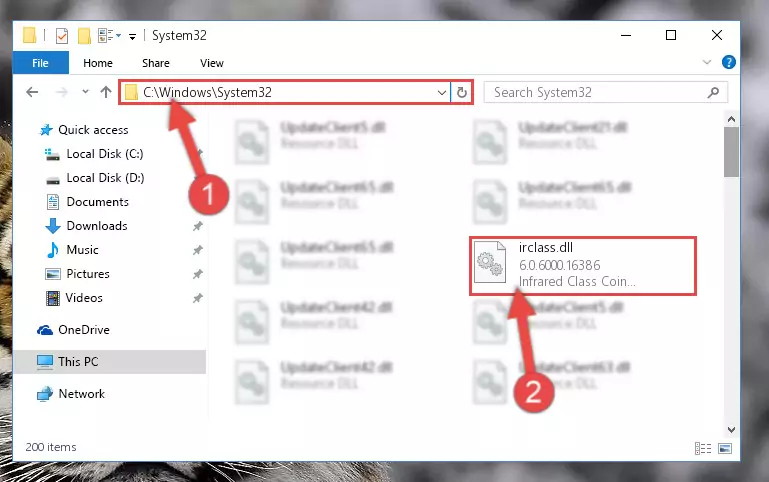This screenshot has height=482, width=769.
Task: Refresh the System32 folder view
Action: (461, 92)
